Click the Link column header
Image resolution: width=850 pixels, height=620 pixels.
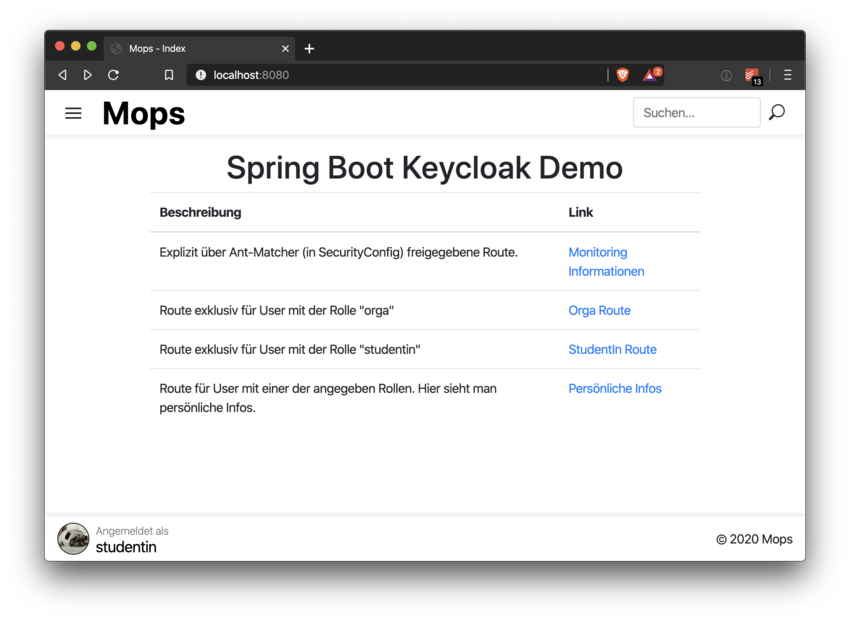click(581, 212)
